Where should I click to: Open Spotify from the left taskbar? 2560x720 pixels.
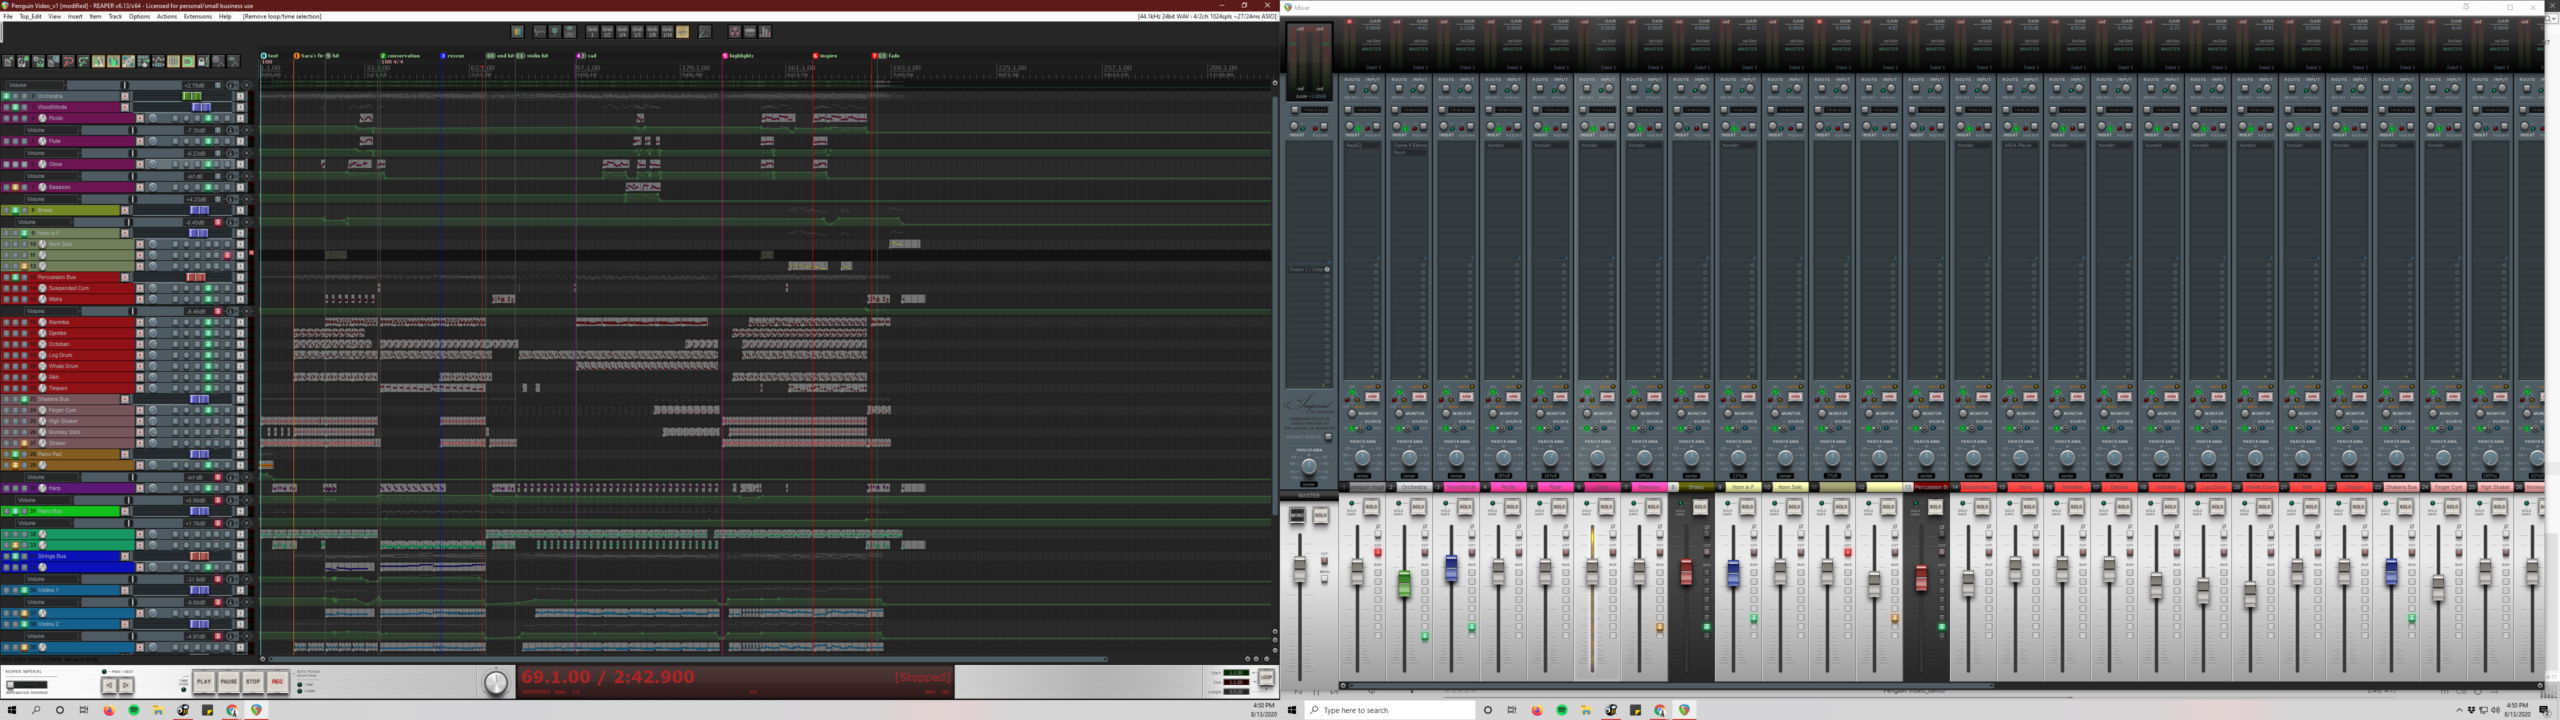[x=134, y=710]
